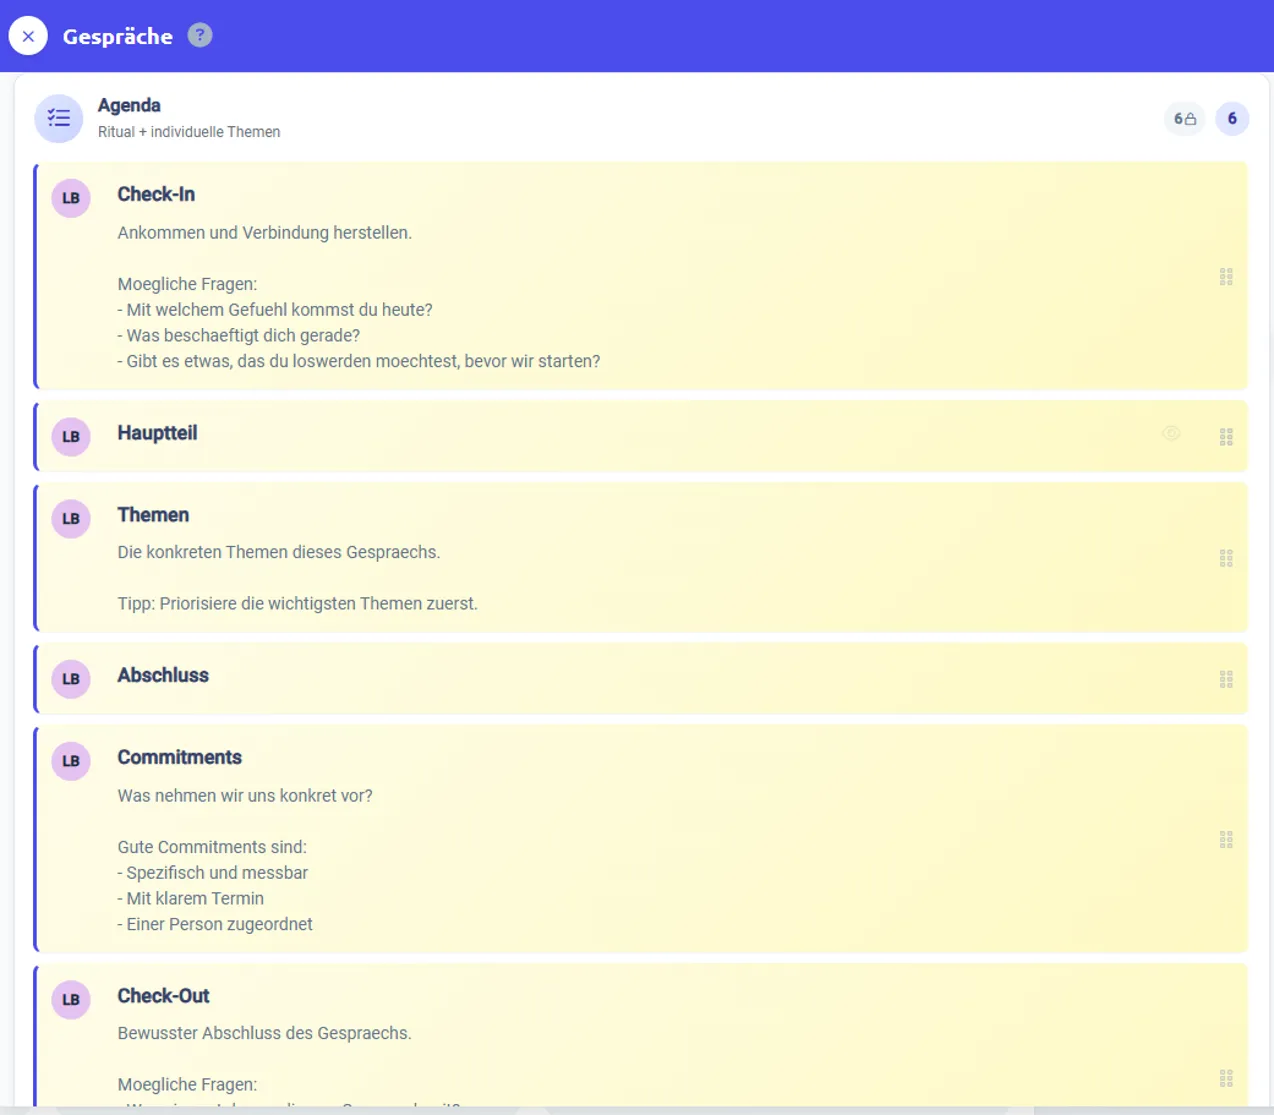The image size is (1274, 1115).
Task: Close the Gespräche panel
Action: pos(28,36)
